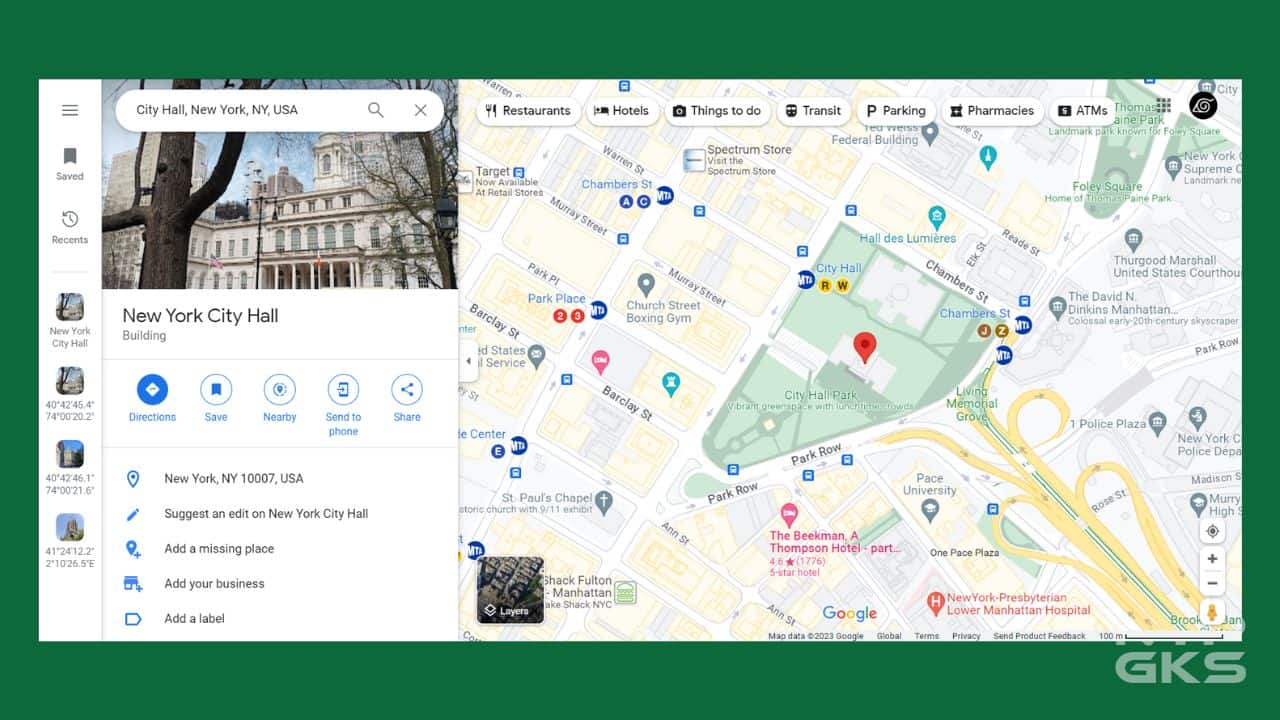Screen dimensions: 1280x720
Task: Click the search magnifier icon
Action: (376, 110)
